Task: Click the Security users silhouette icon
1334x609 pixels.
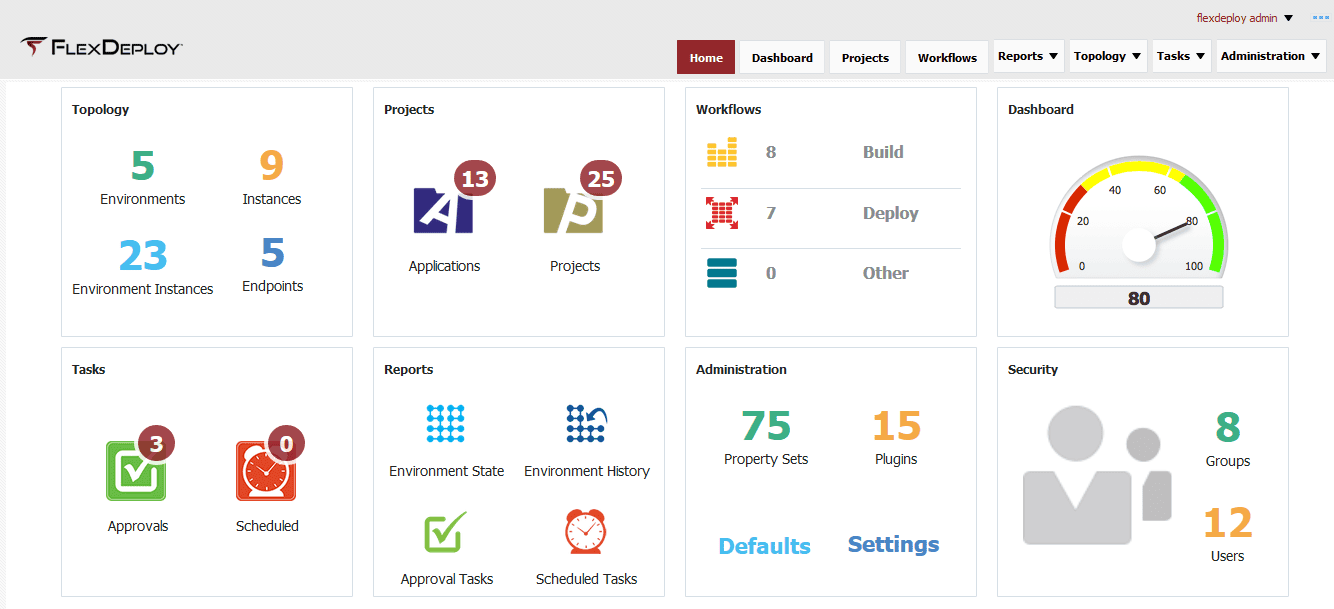Action: pos(1096,476)
